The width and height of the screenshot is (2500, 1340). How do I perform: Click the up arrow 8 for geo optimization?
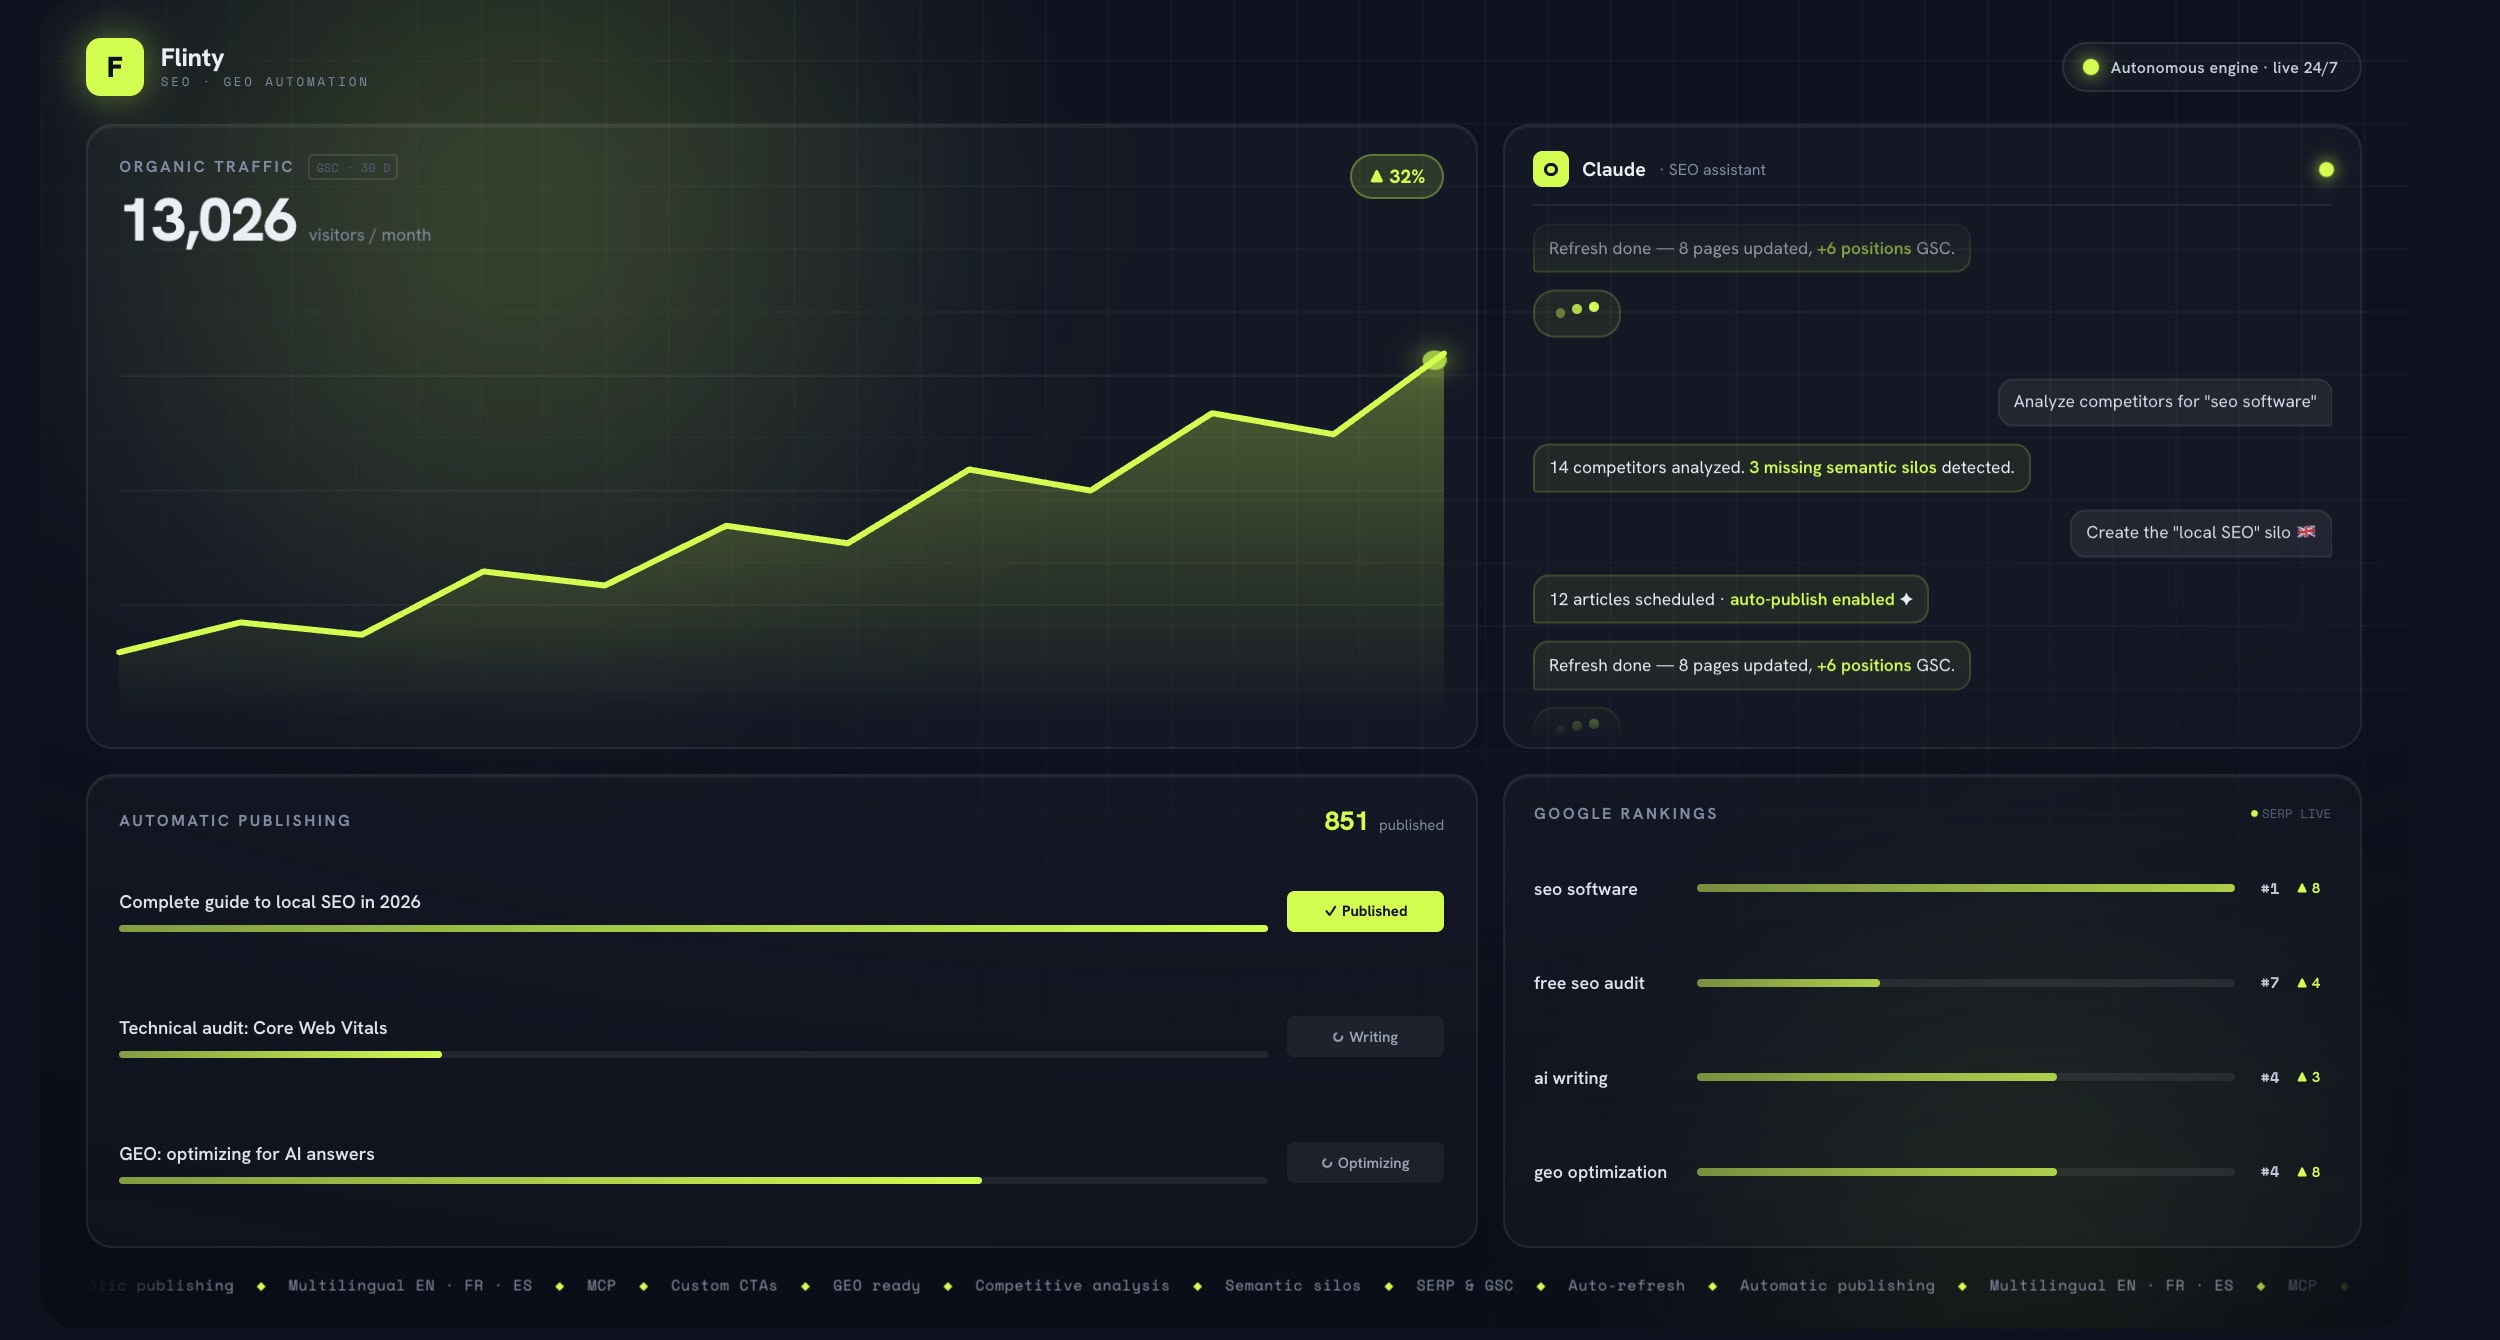[2309, 1171]
